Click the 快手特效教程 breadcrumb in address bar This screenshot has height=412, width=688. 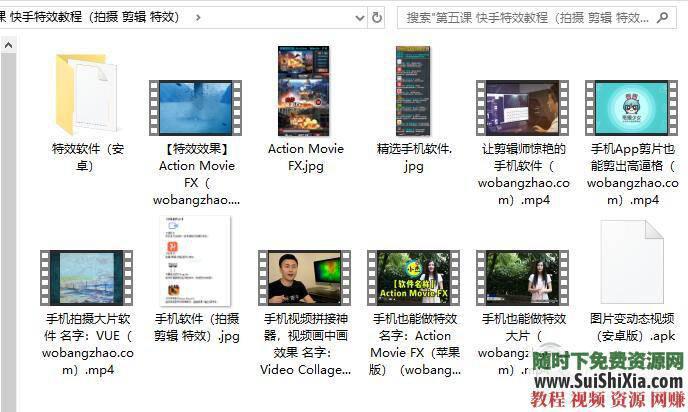[94, 17]
